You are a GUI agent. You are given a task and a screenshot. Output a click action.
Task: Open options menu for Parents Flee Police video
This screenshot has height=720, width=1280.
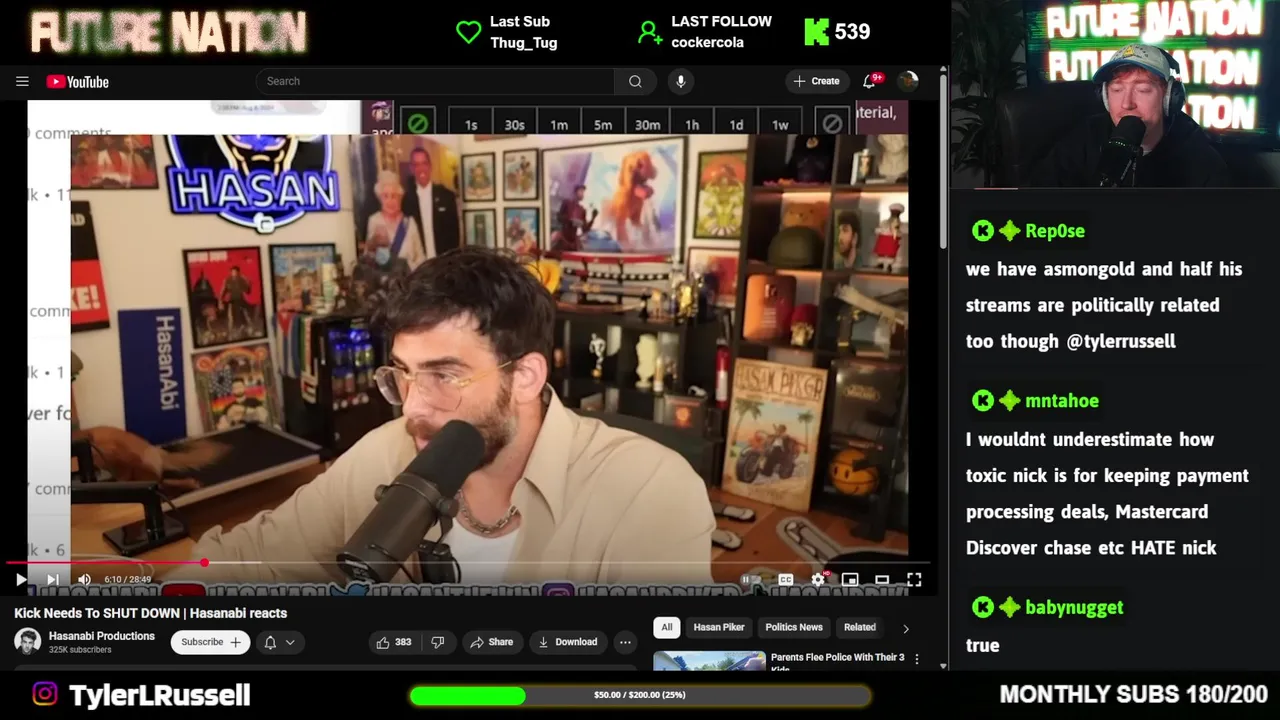tap(916, 661)
